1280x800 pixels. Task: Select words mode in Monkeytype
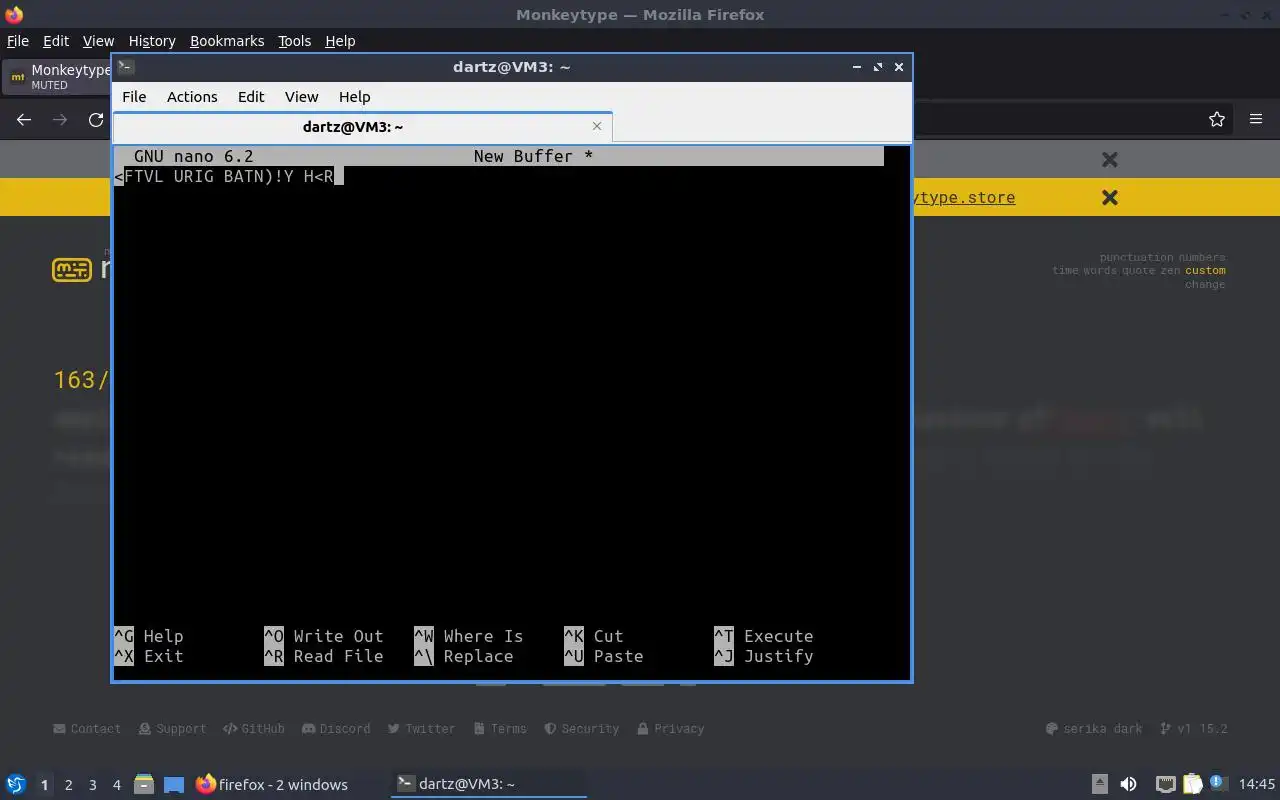click(1100, 270)
